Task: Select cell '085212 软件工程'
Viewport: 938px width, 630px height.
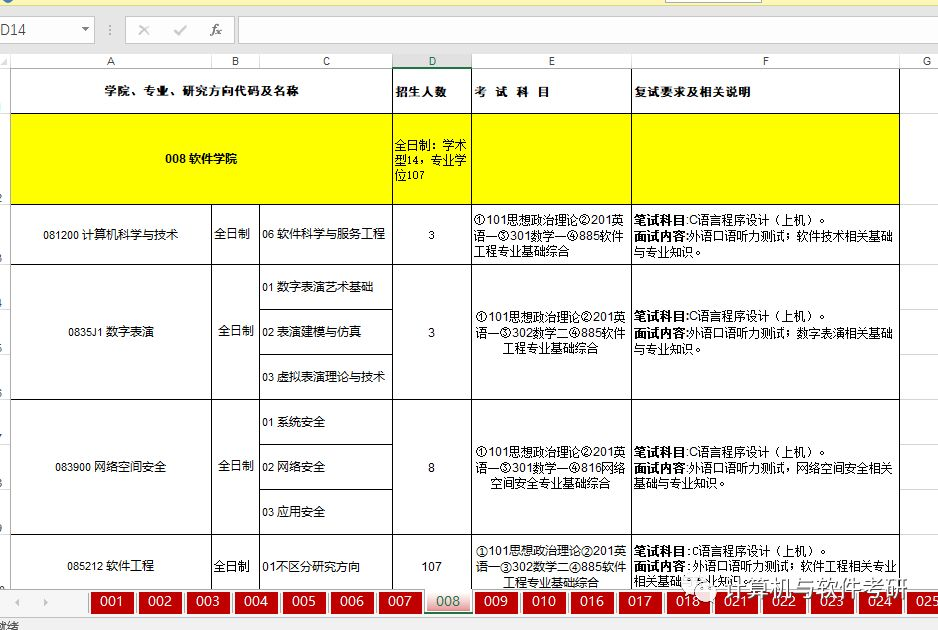Action: pyautogui.click(x=111, y=564)
